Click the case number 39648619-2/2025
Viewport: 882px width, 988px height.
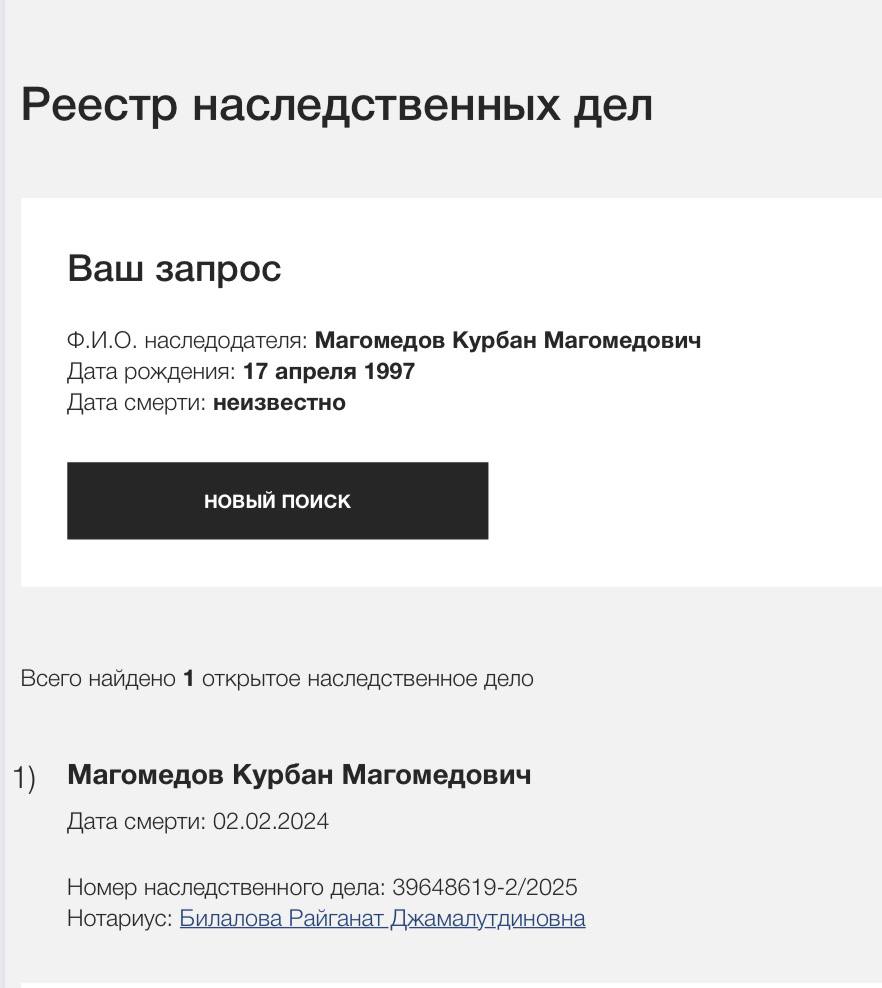click(x=484, y=887)
